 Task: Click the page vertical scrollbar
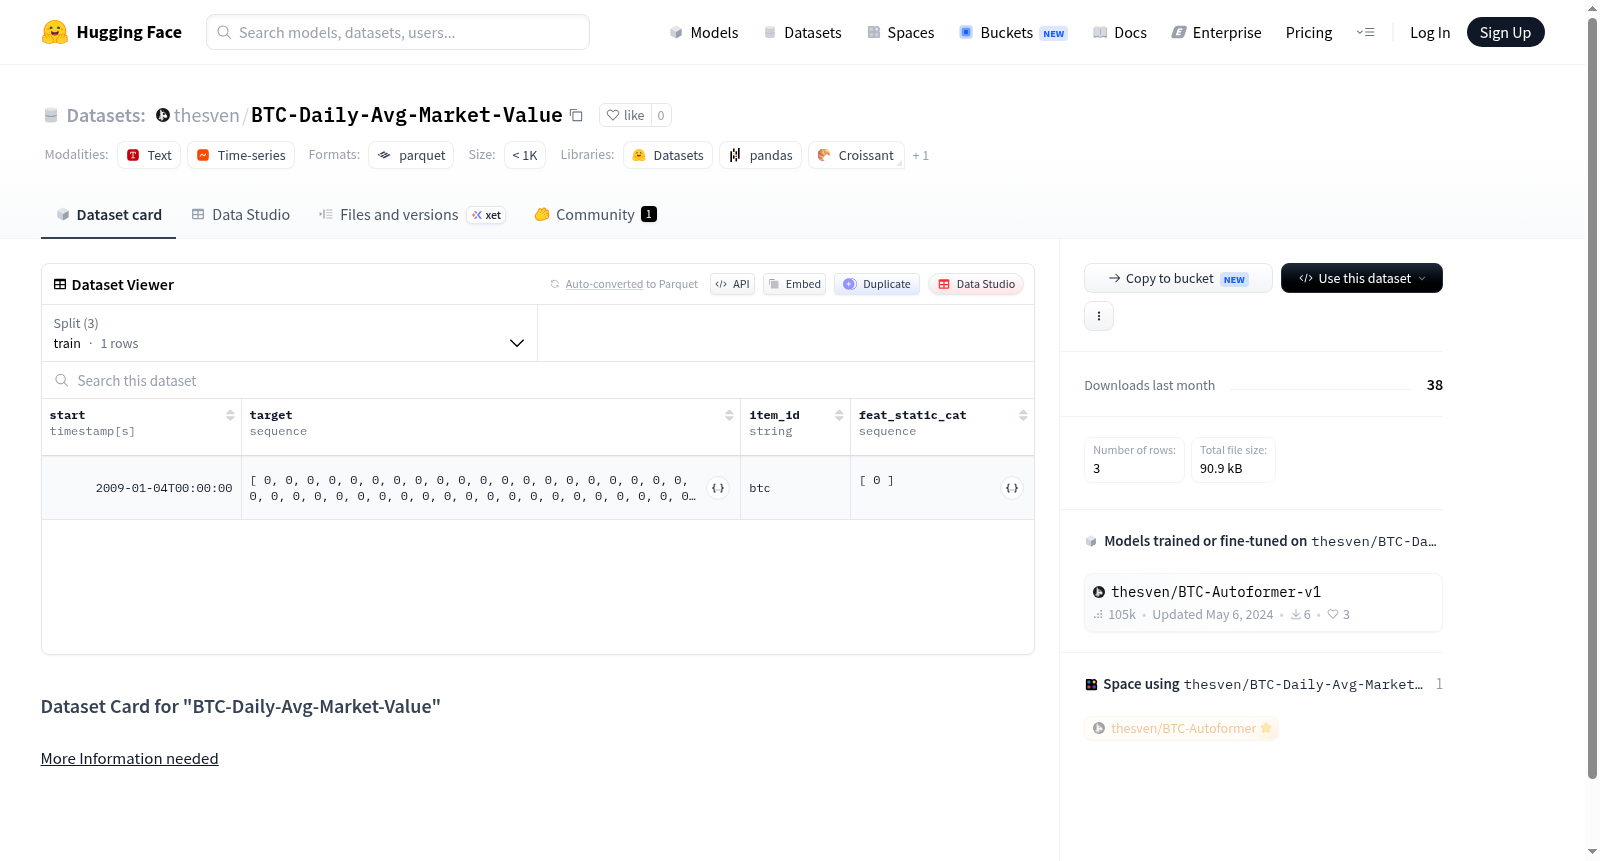[1592, 398]
